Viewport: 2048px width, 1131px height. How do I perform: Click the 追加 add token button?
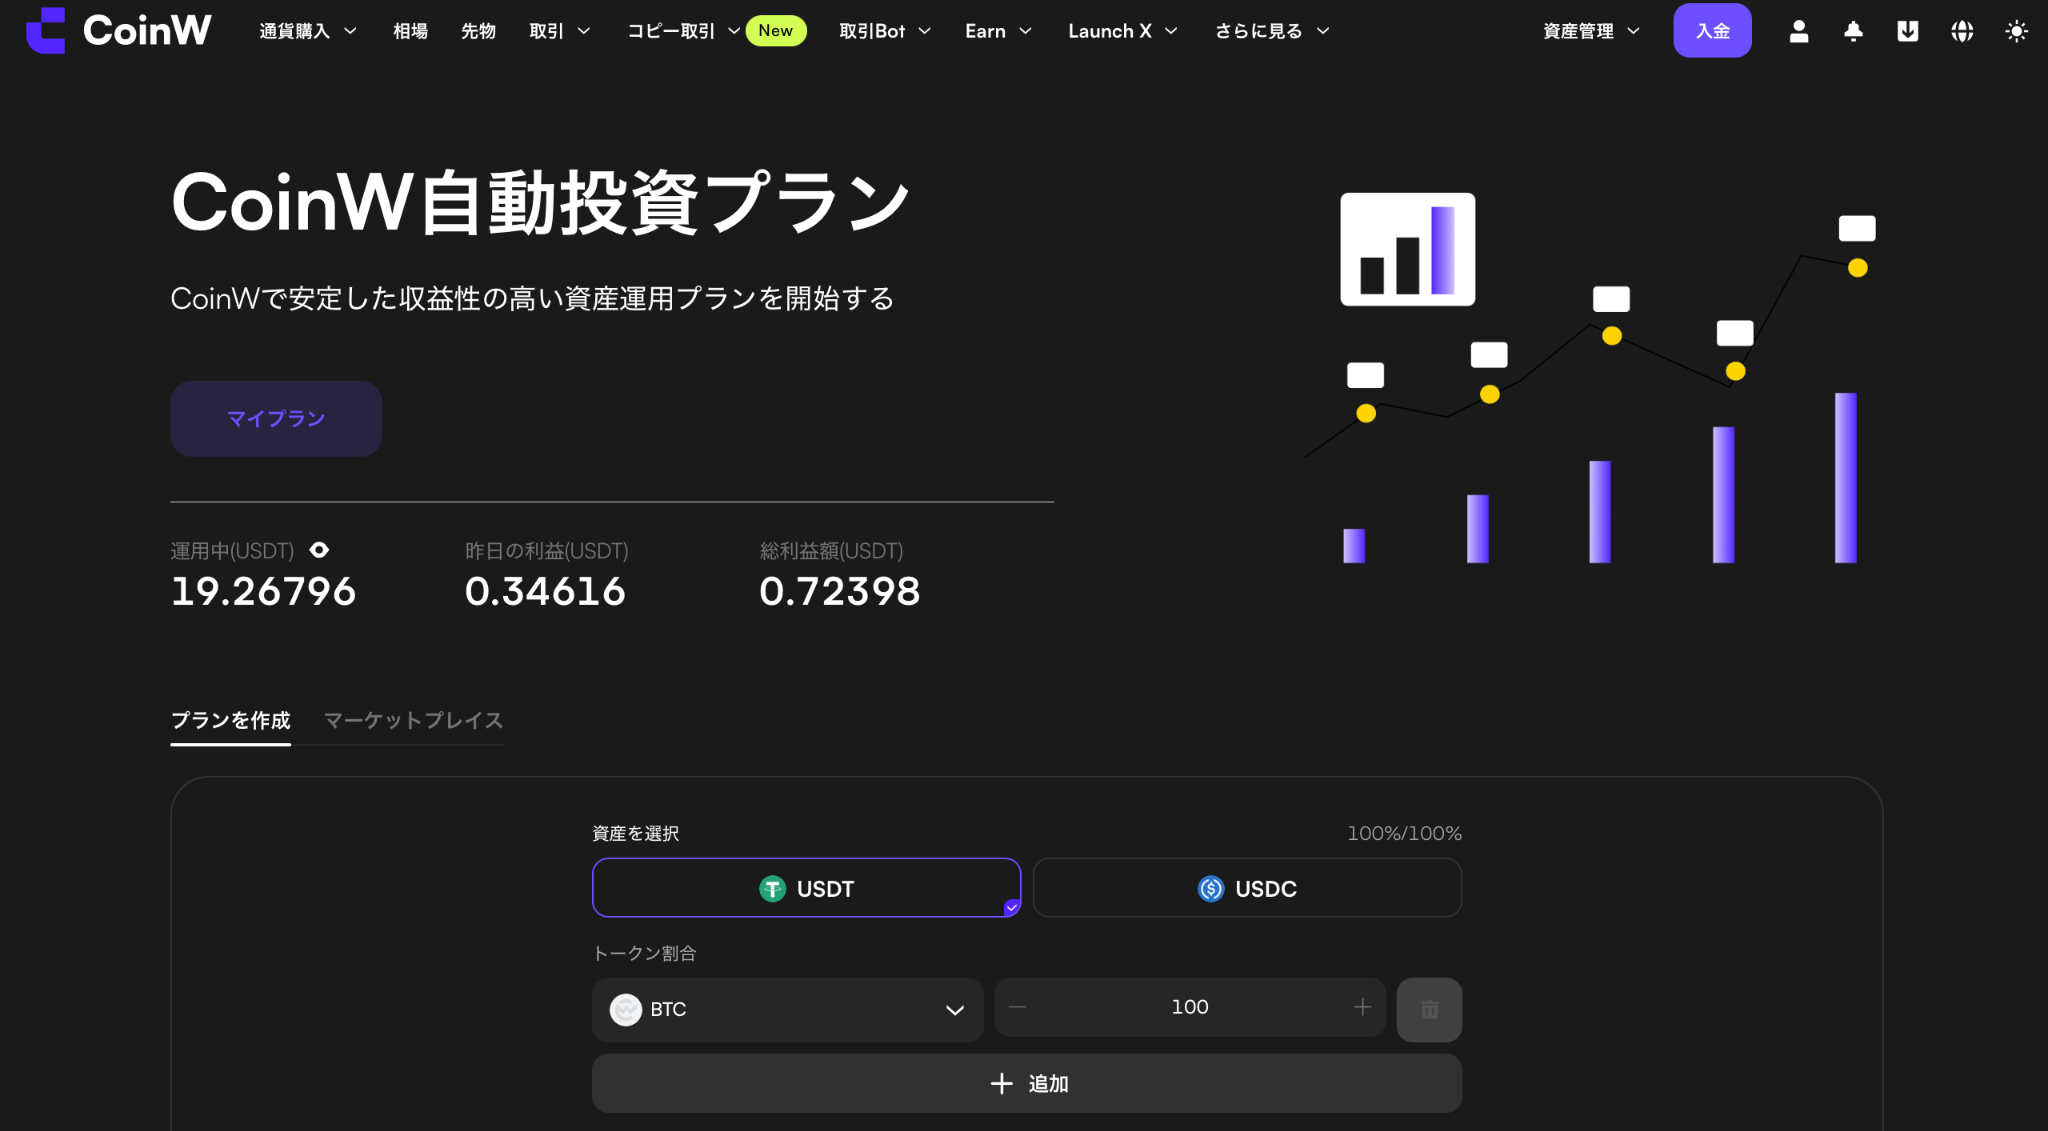tap(1027, 1083)
